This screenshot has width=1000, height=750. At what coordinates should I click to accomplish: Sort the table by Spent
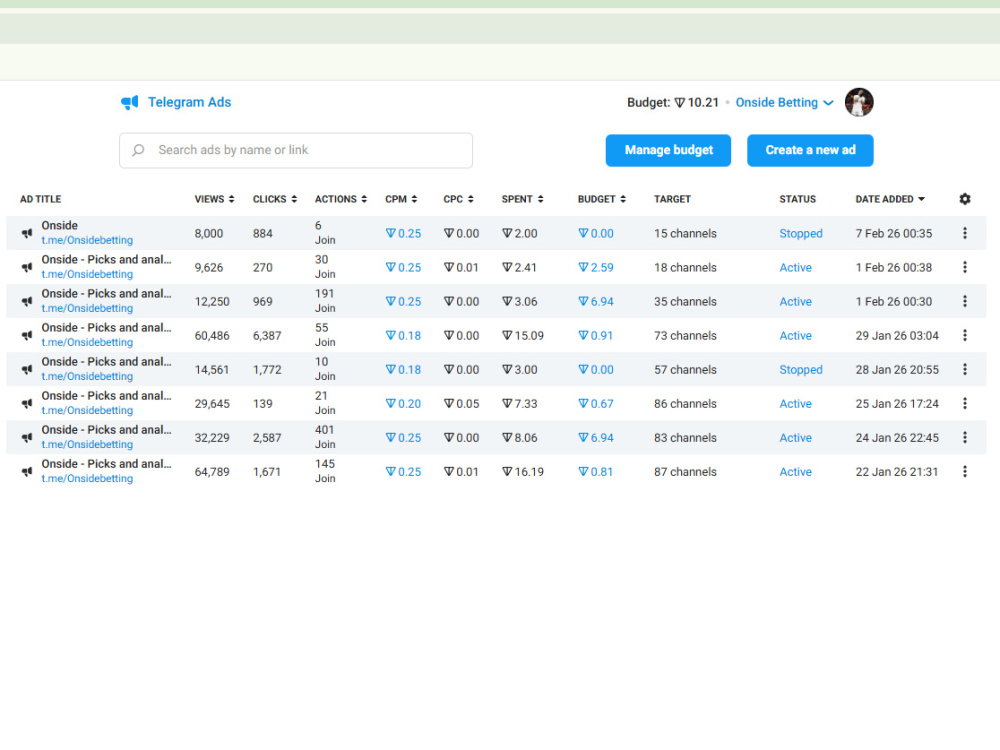point(522,199)
